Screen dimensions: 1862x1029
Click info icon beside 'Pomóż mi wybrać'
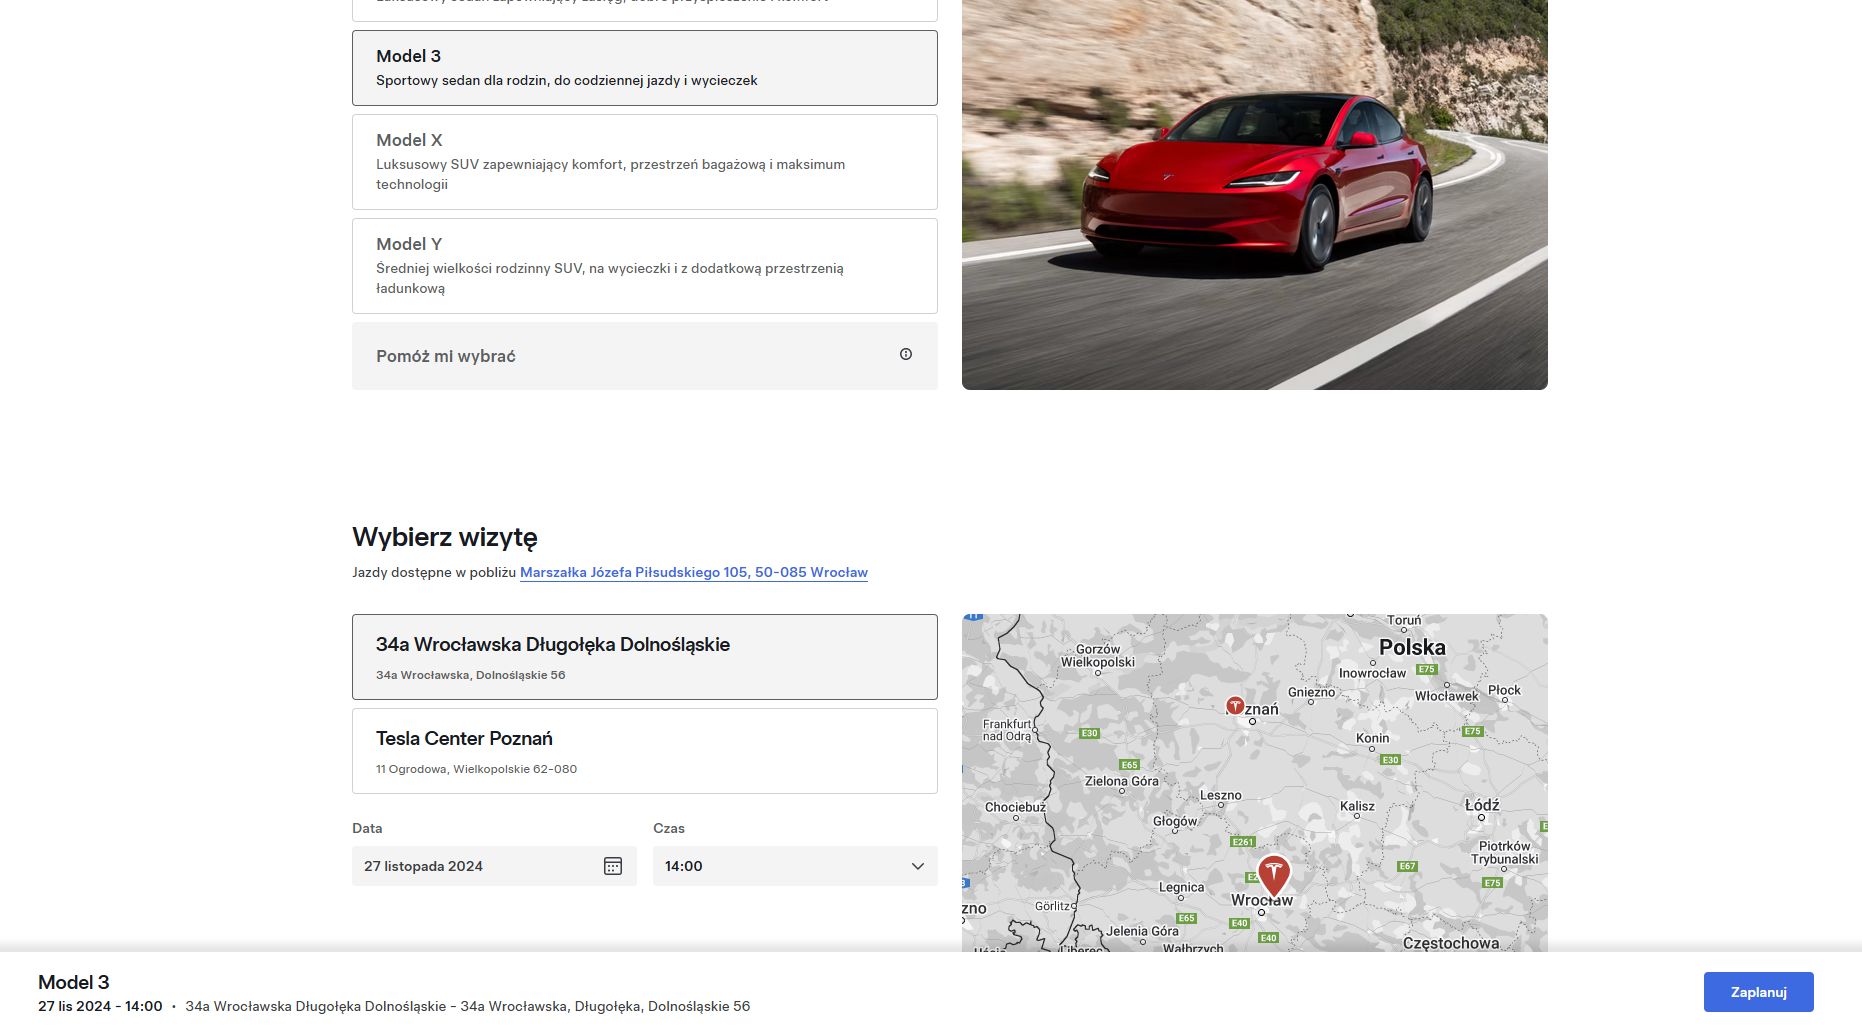[x=906, y=354]
